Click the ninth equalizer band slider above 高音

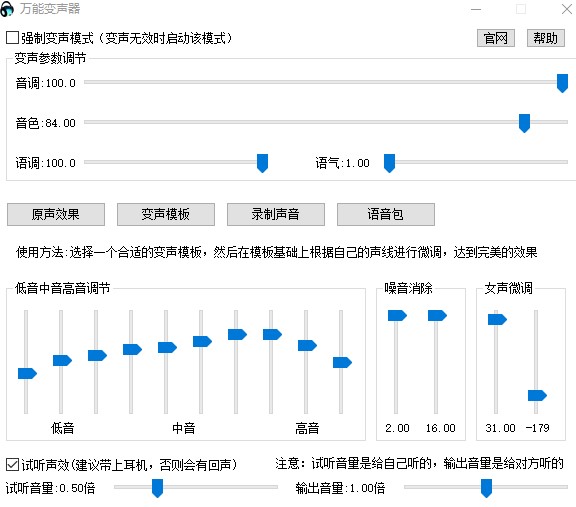pos(307,345)
